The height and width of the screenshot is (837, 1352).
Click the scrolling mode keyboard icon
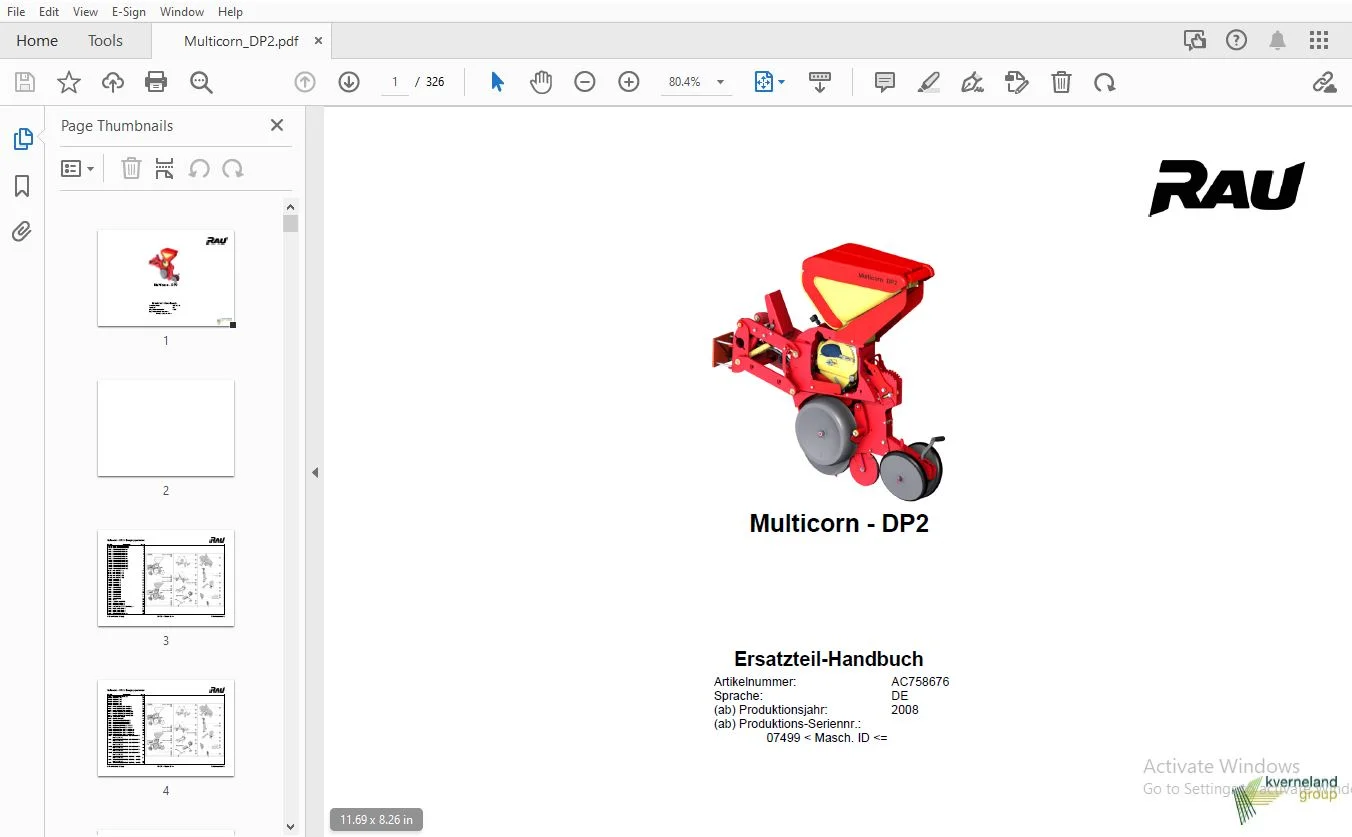[820, 82]
